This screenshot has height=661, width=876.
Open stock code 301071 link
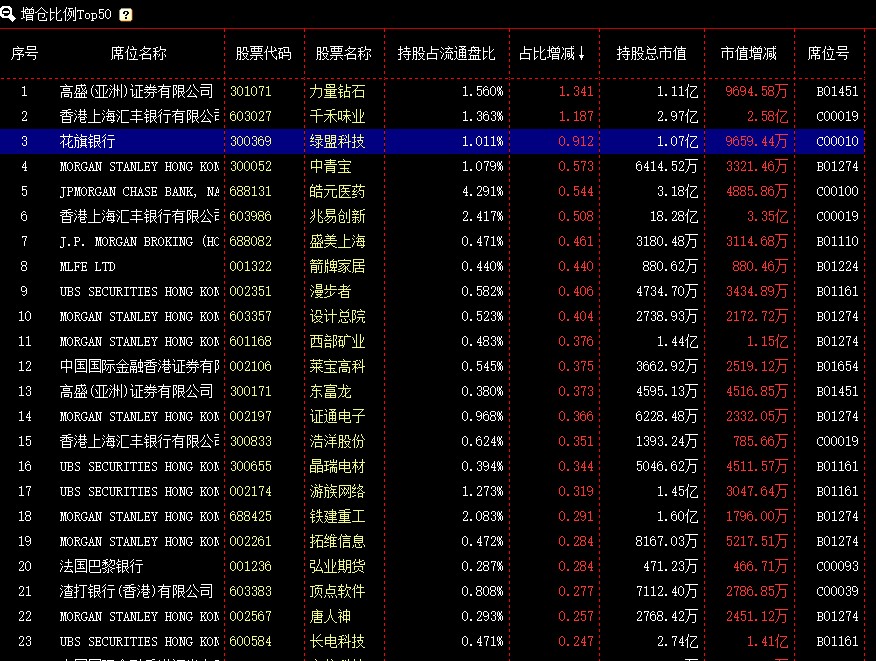pos(250,91)
